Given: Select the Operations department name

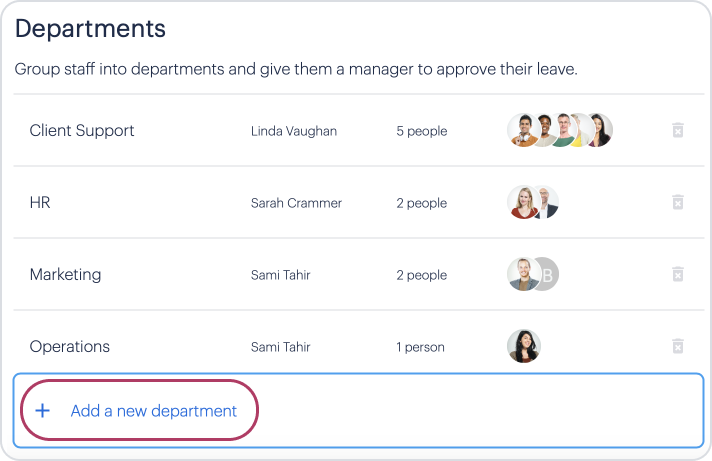Looking at the screenshot, I should pyautogui.click(x=70, y=347).
